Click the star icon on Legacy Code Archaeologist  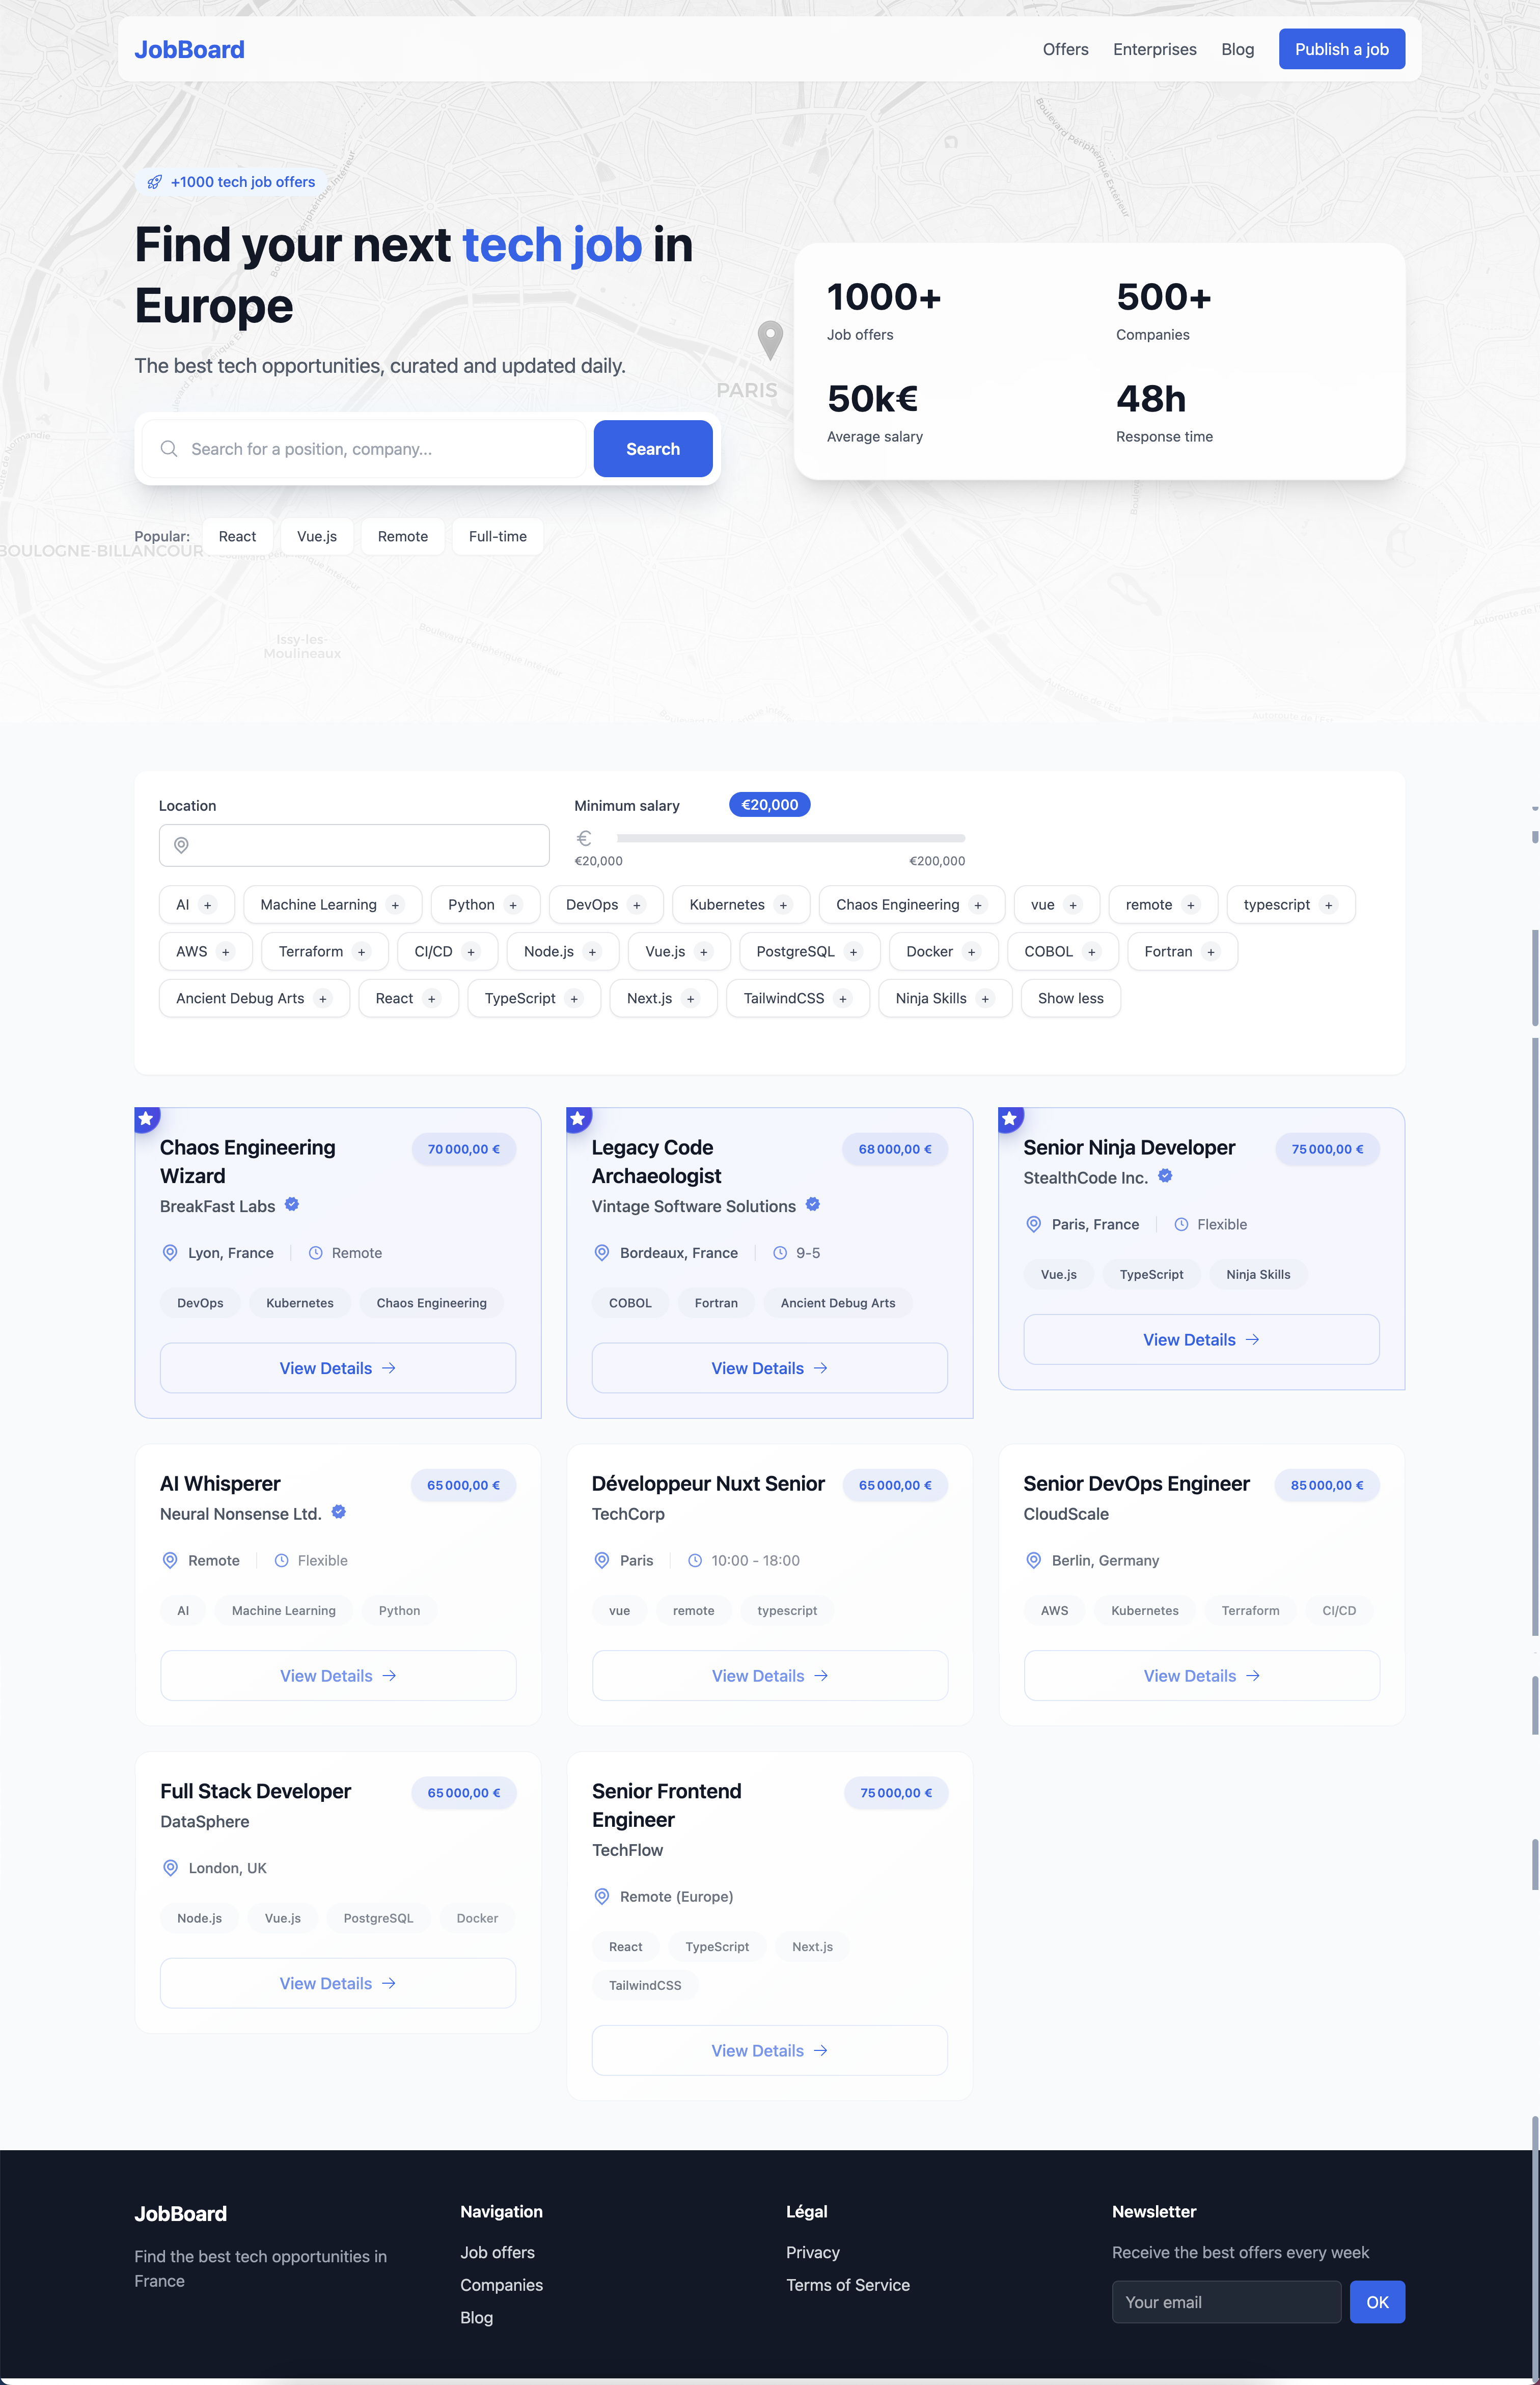[581, 1118]
